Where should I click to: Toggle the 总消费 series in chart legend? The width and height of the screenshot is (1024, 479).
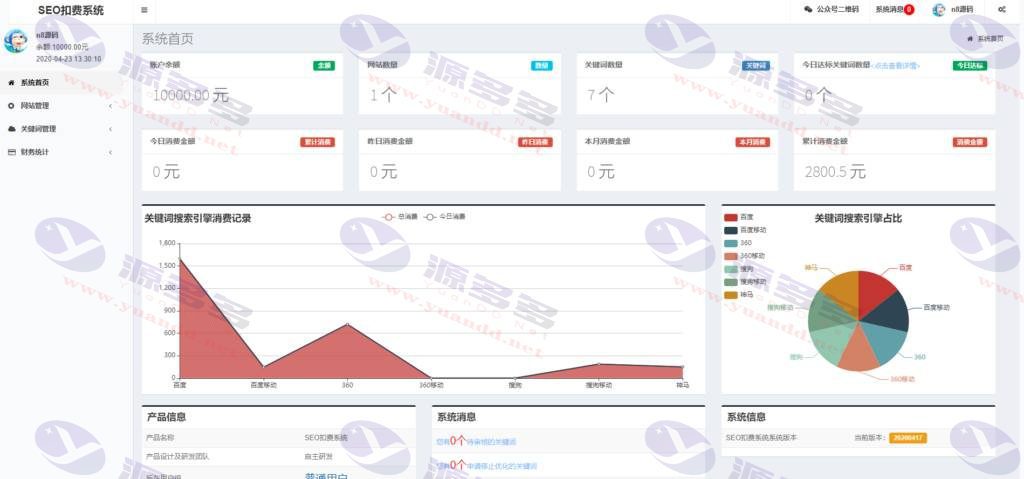pos(400,217)
